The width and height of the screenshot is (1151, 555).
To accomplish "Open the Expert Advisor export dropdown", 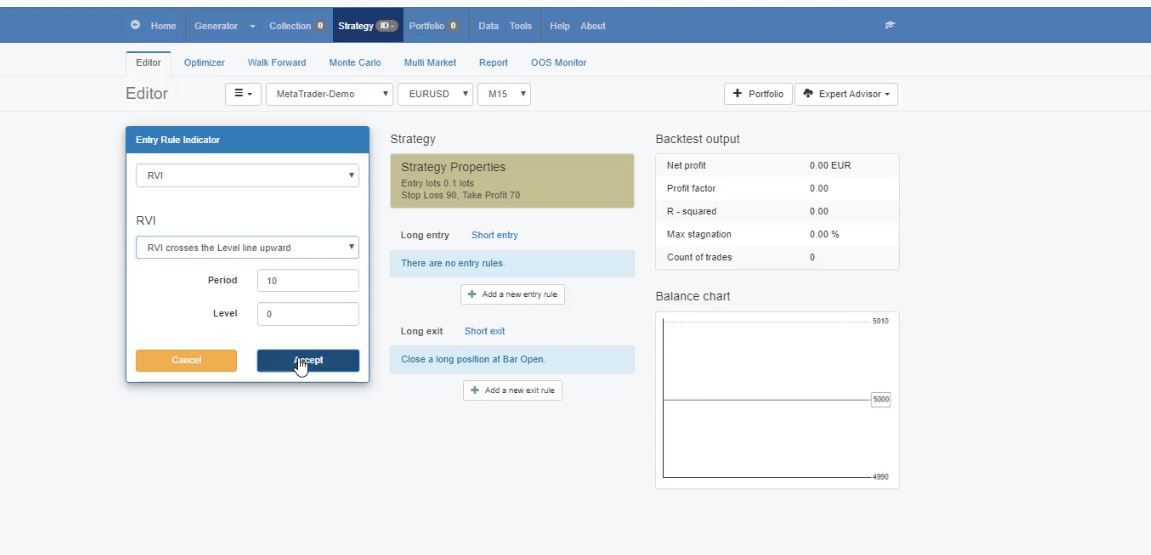I will tap(846, 94).
